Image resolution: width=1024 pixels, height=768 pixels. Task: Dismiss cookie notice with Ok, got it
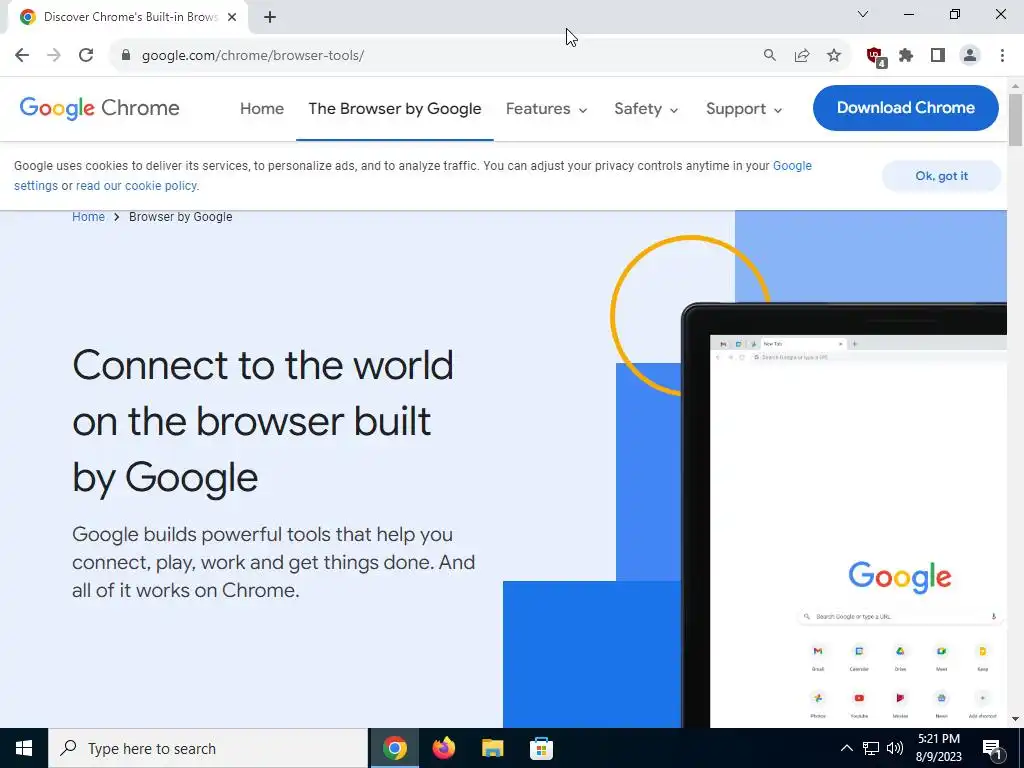click(x=941, y=176)
